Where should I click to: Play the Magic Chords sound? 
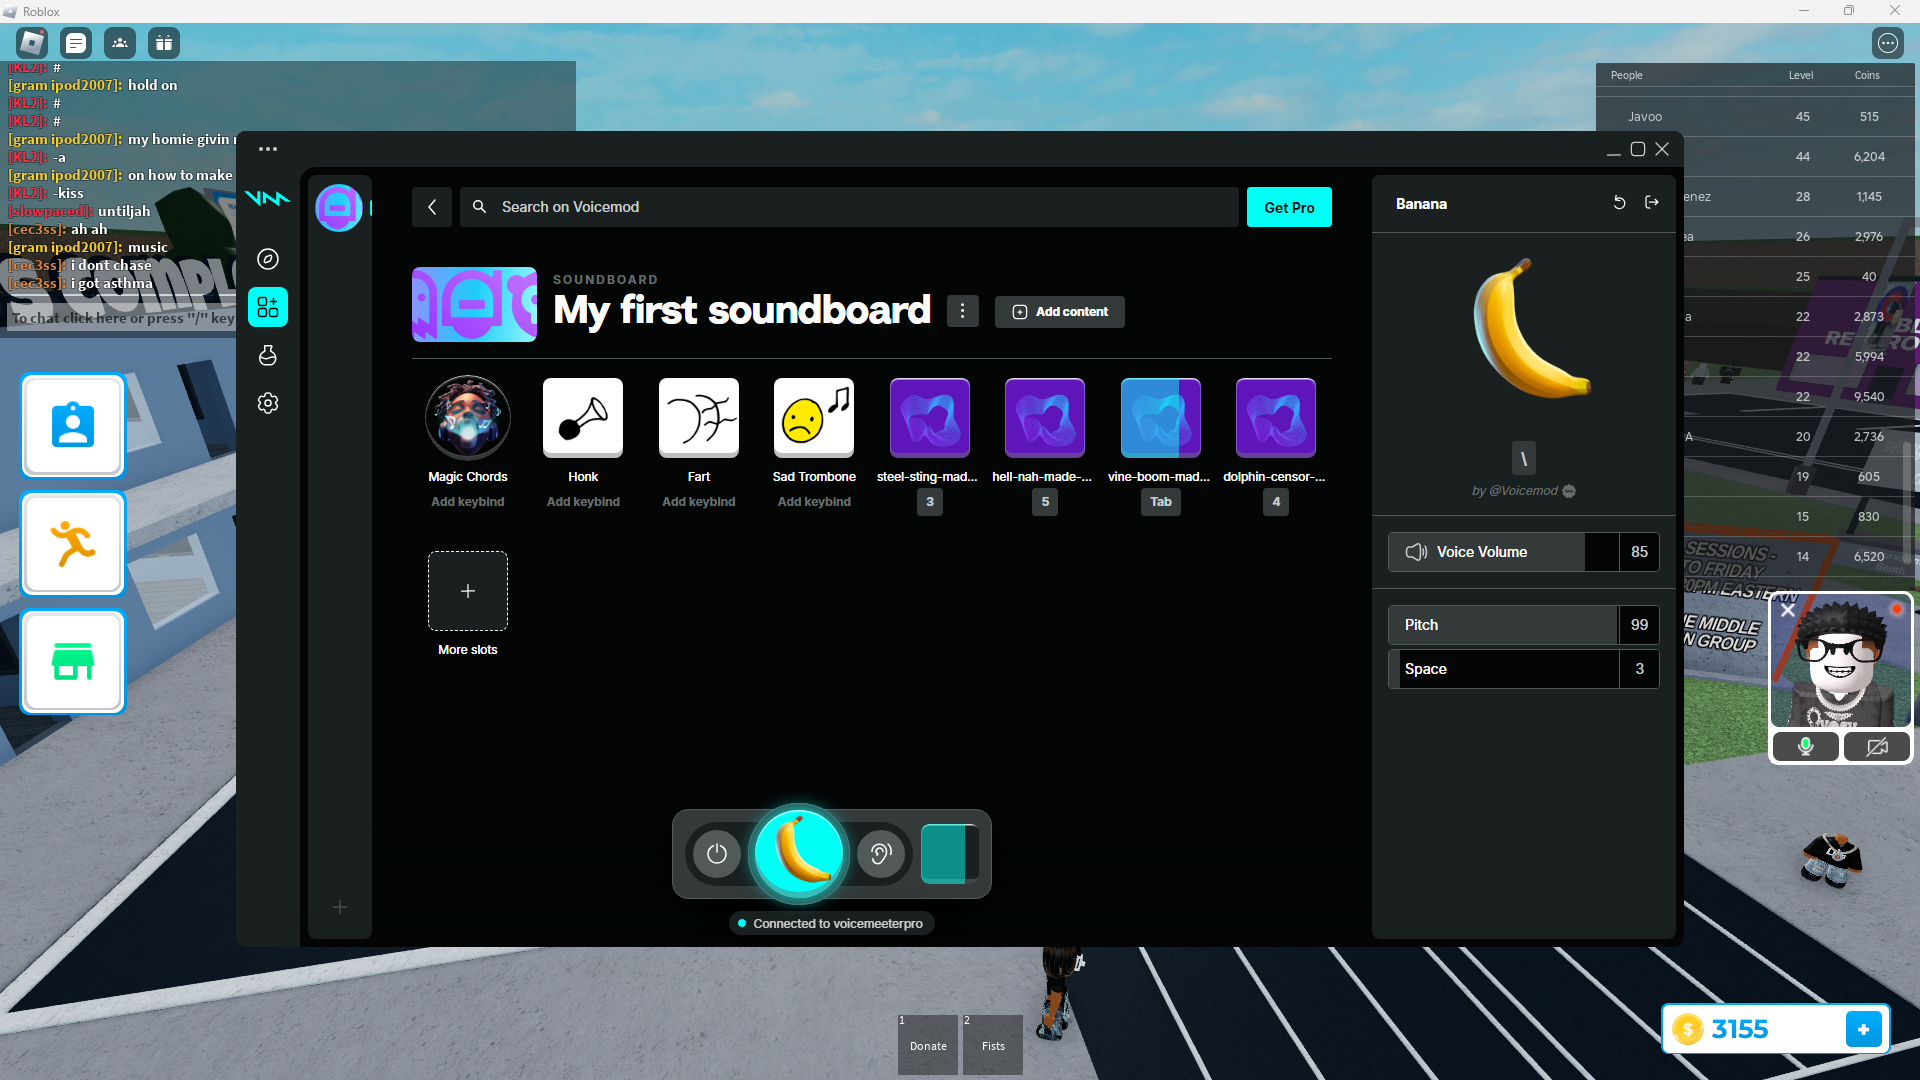(468, 417)
